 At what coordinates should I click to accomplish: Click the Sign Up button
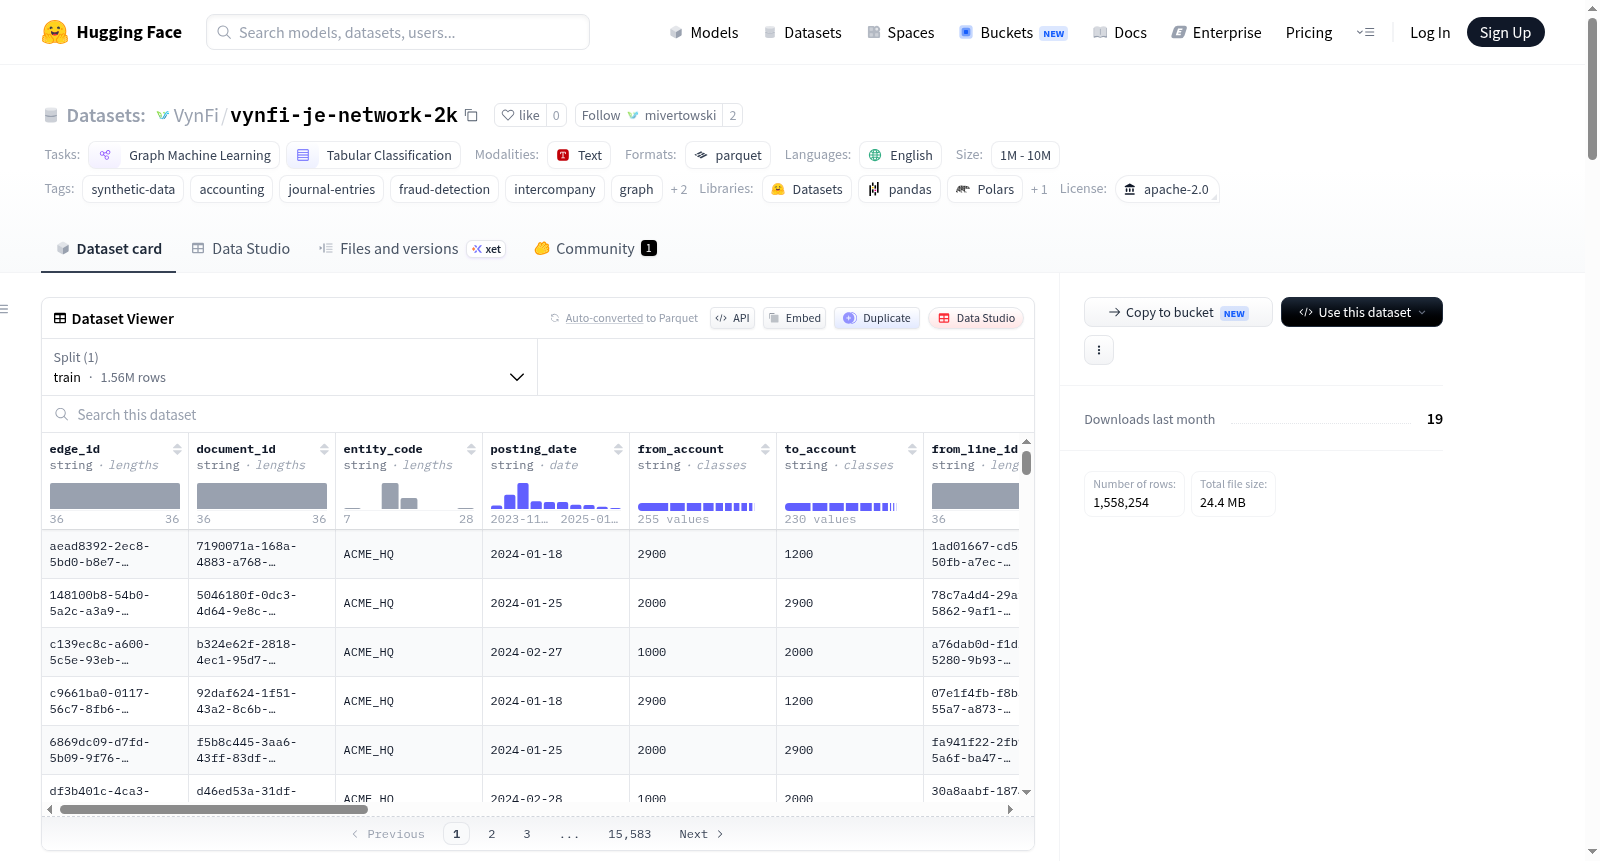1506,32
